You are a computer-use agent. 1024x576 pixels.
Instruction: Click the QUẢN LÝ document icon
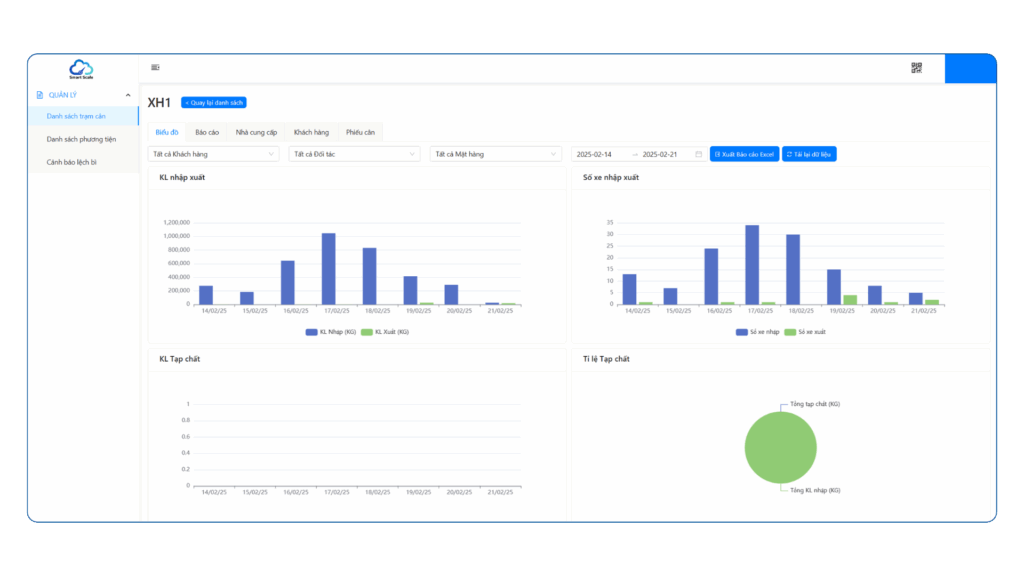tap(40, 95)
